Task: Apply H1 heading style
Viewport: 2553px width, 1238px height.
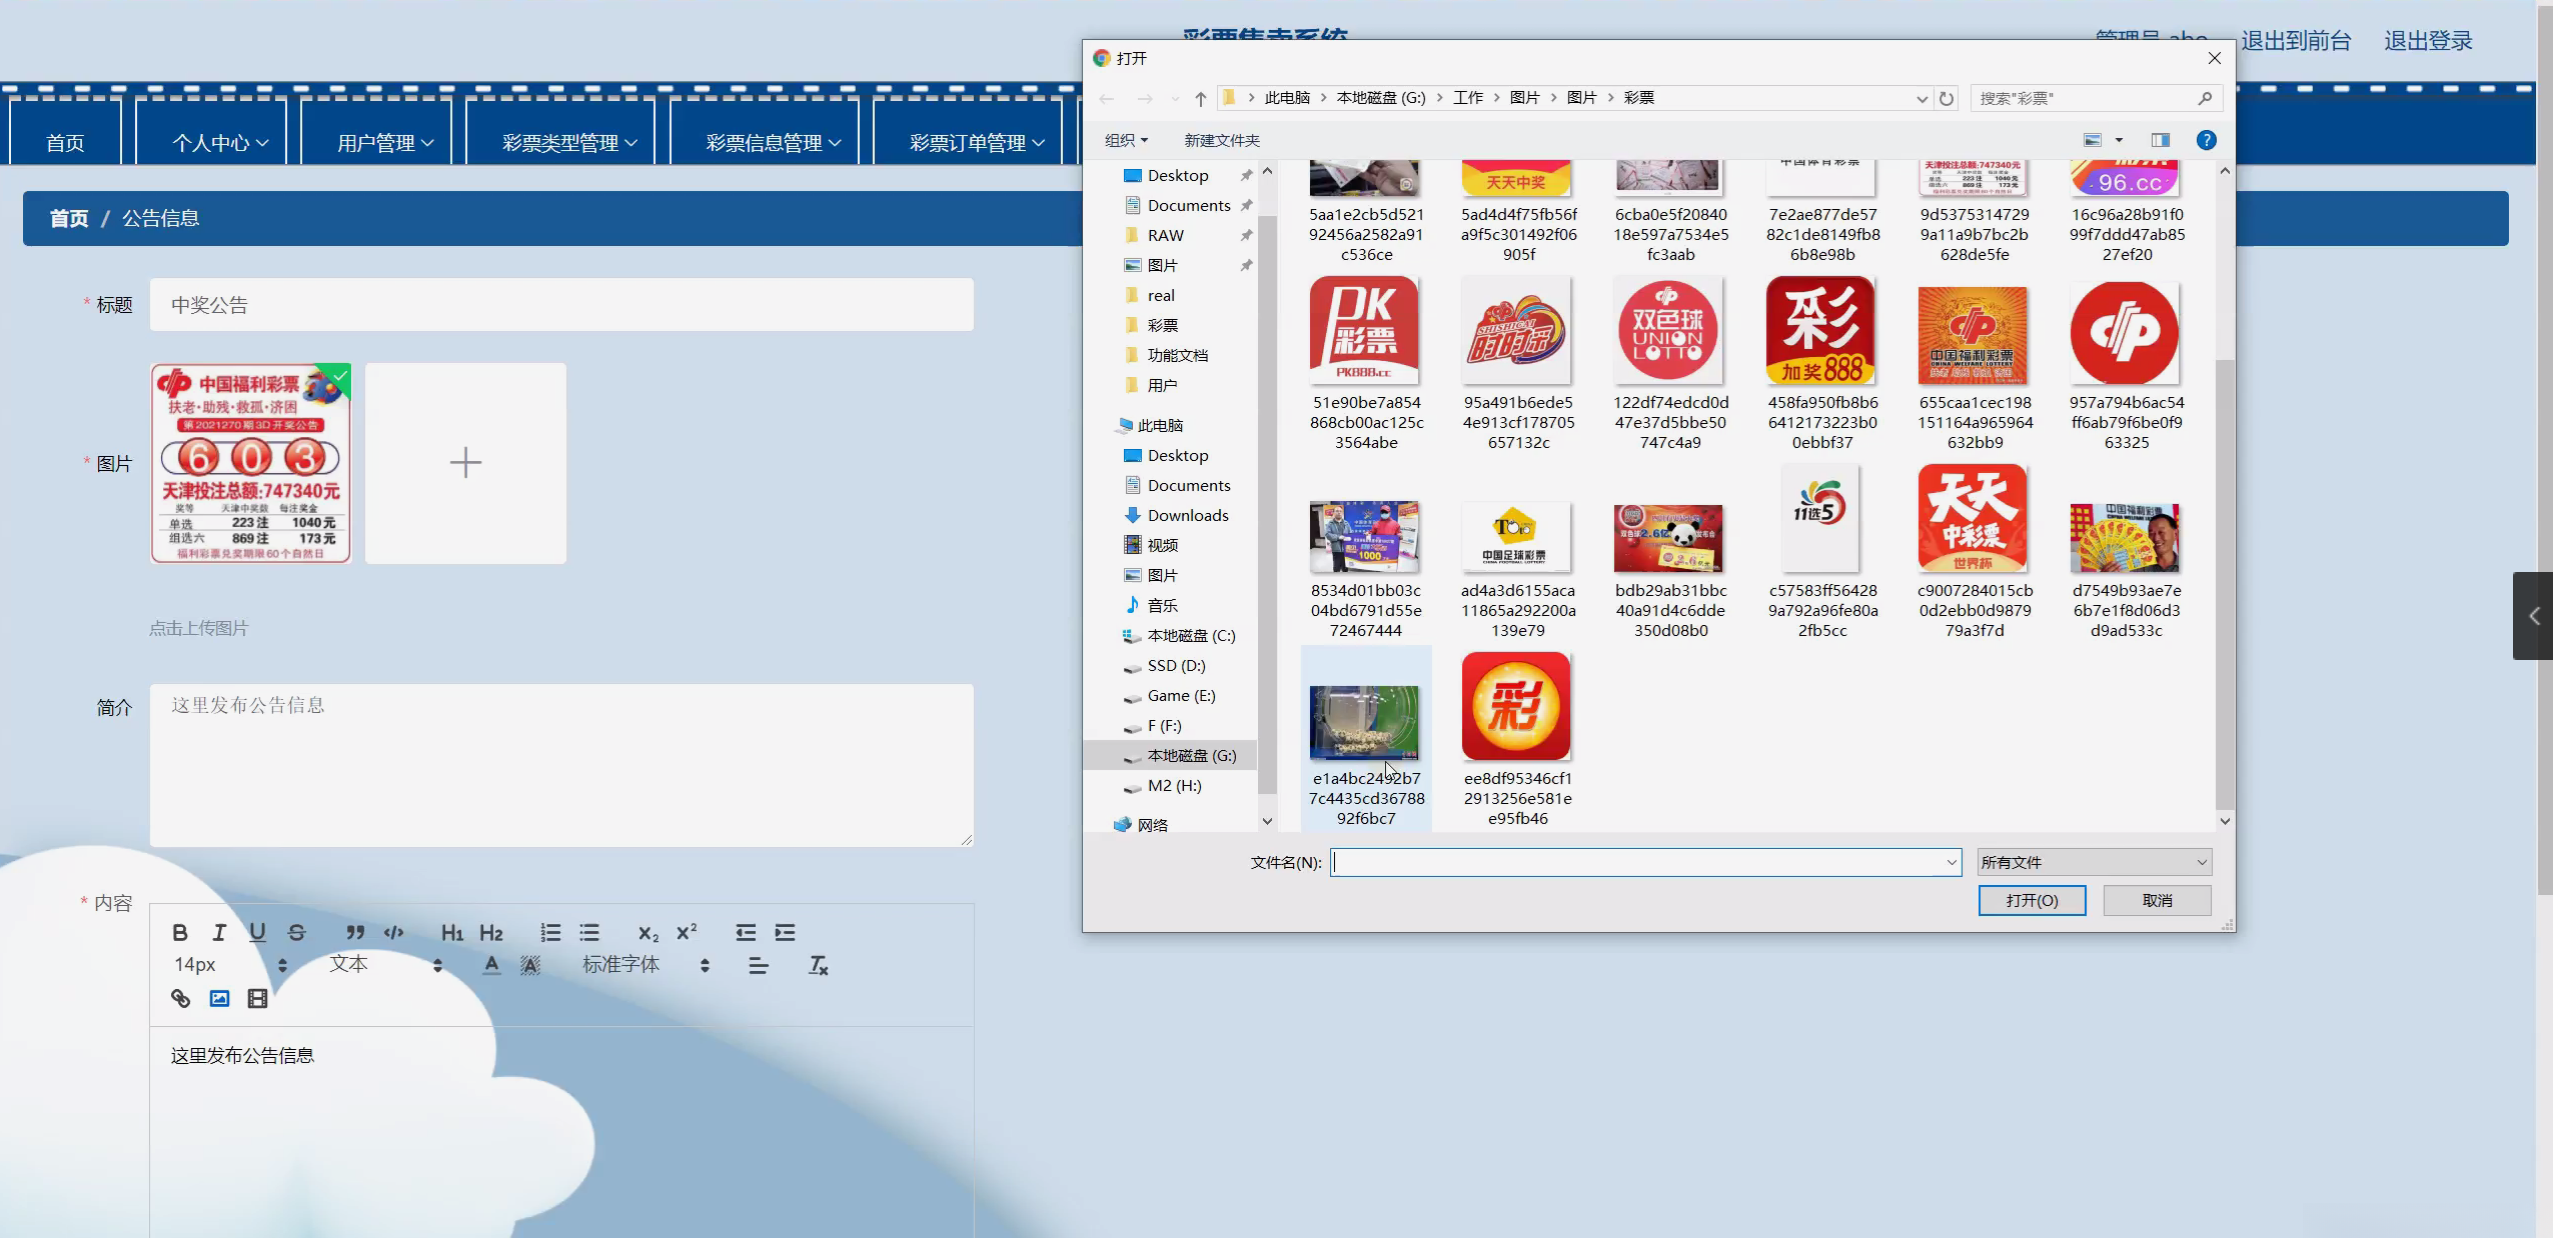Action: pos(452,932)
